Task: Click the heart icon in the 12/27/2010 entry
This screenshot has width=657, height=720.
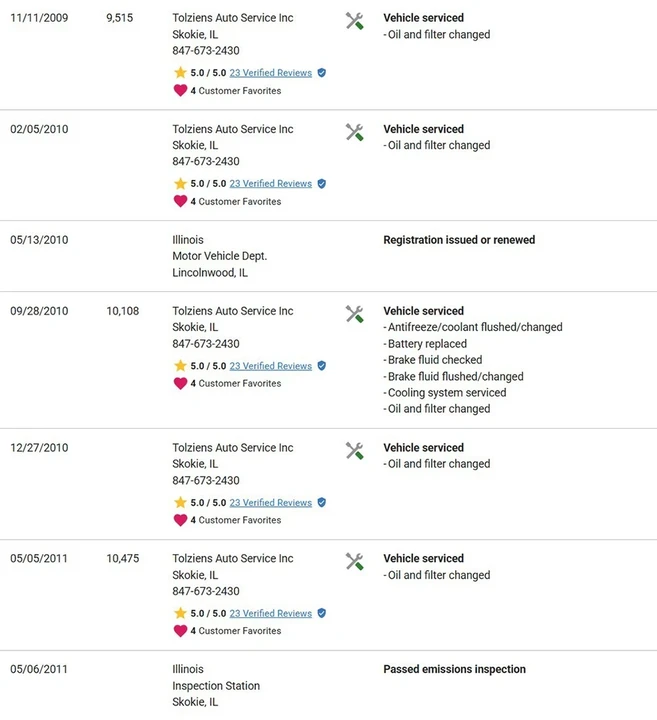Action: (180, 520)
